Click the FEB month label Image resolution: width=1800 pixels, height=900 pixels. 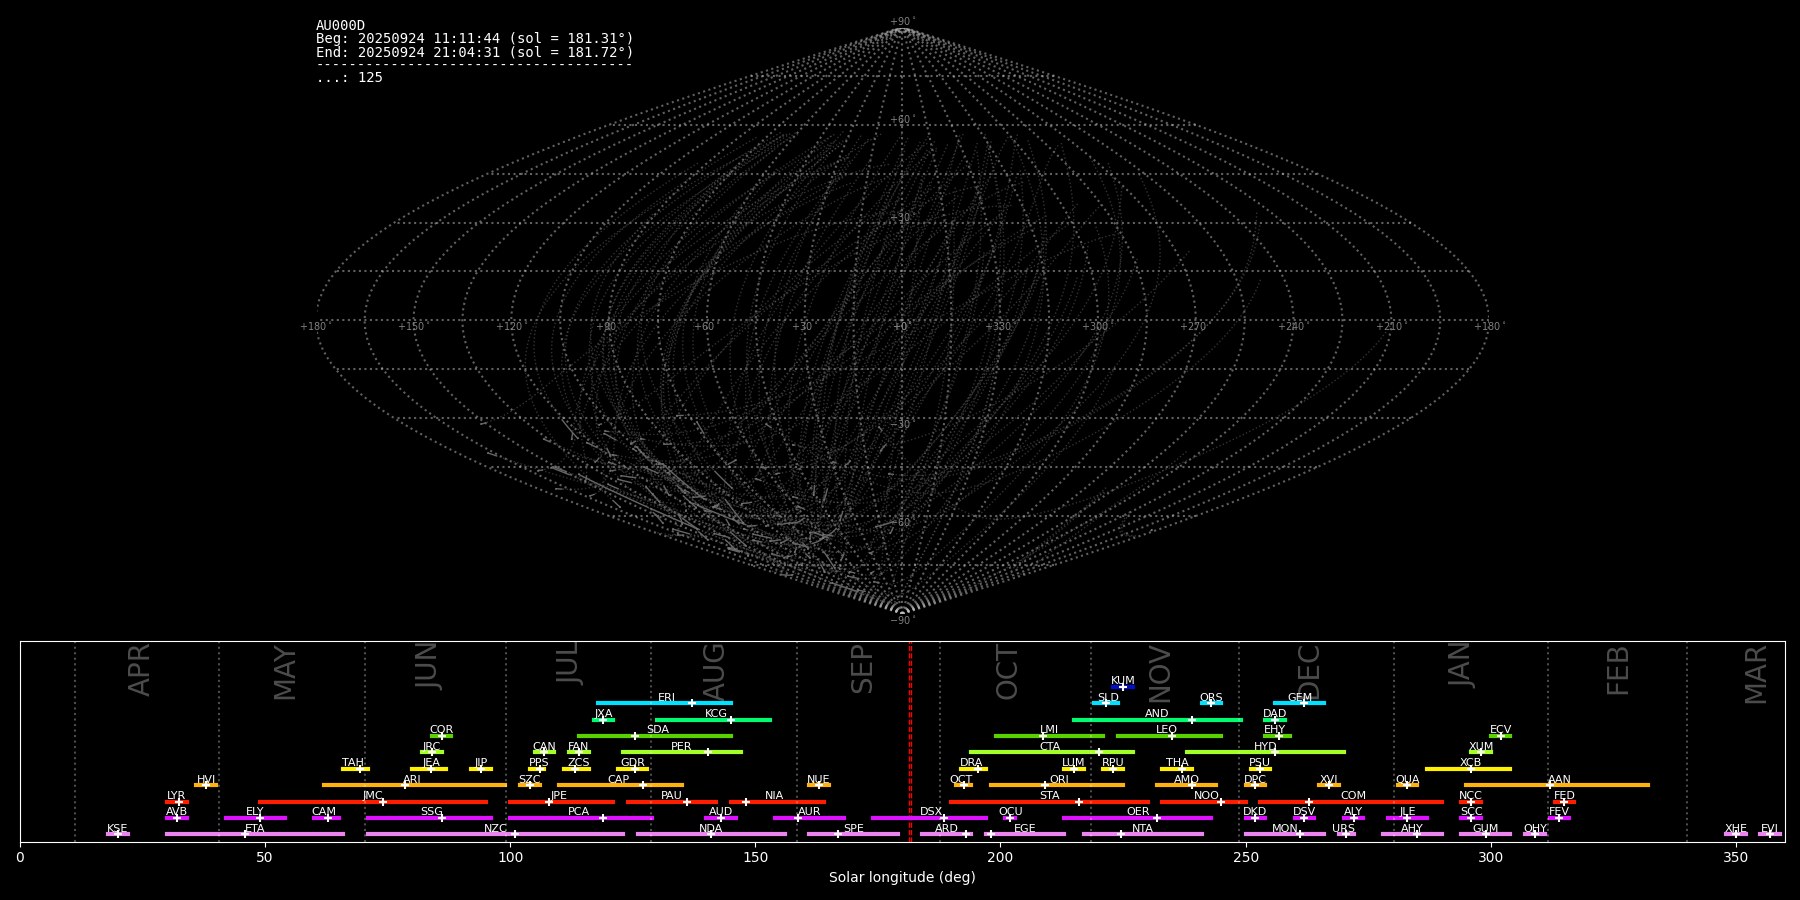click(1618, 671)
